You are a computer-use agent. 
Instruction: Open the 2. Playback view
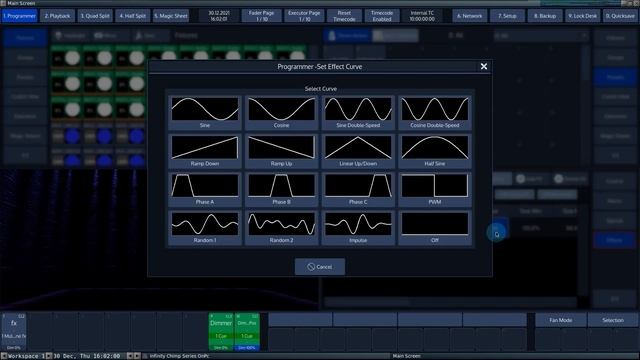pyautogui.click(x=57, y=16)
